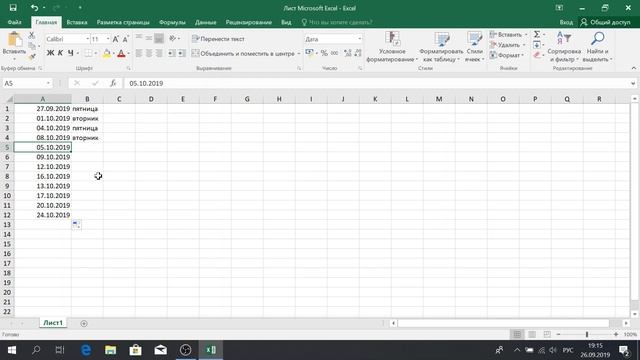640x360 pixels.
Task: Click the Undo arrow icon
Action: pos(34,8)
